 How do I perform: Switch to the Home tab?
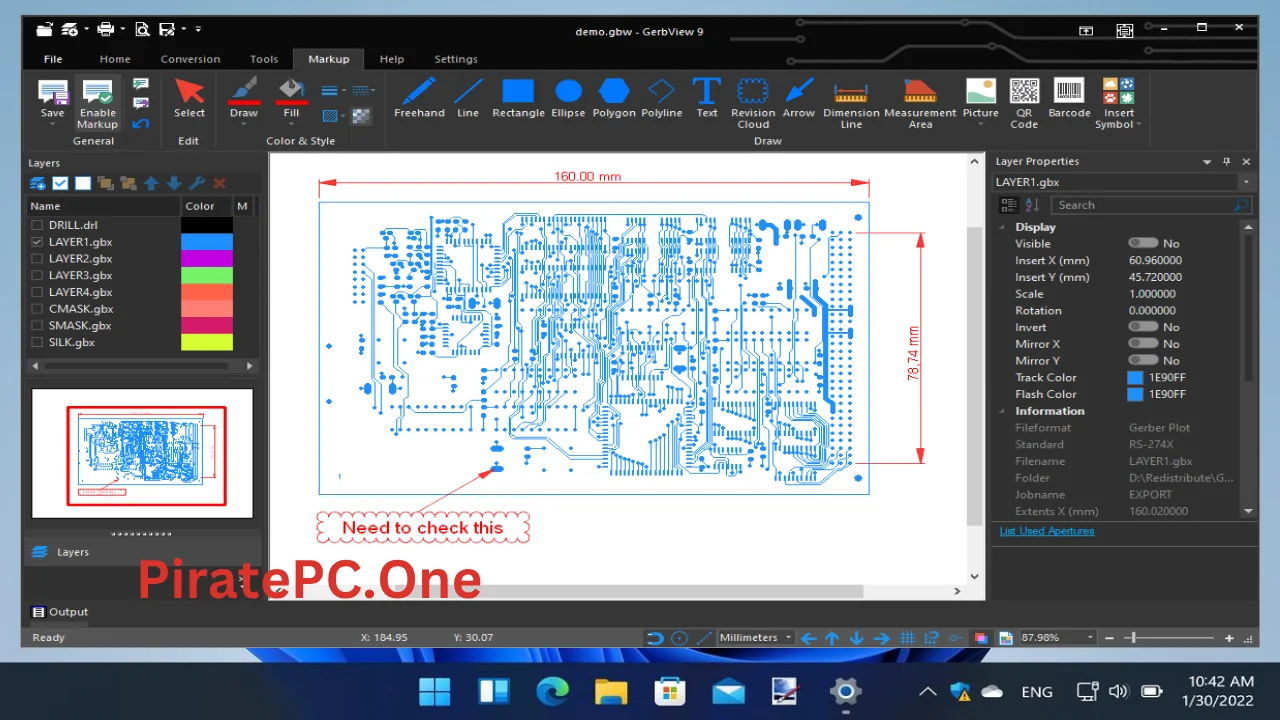pos(115,59)
